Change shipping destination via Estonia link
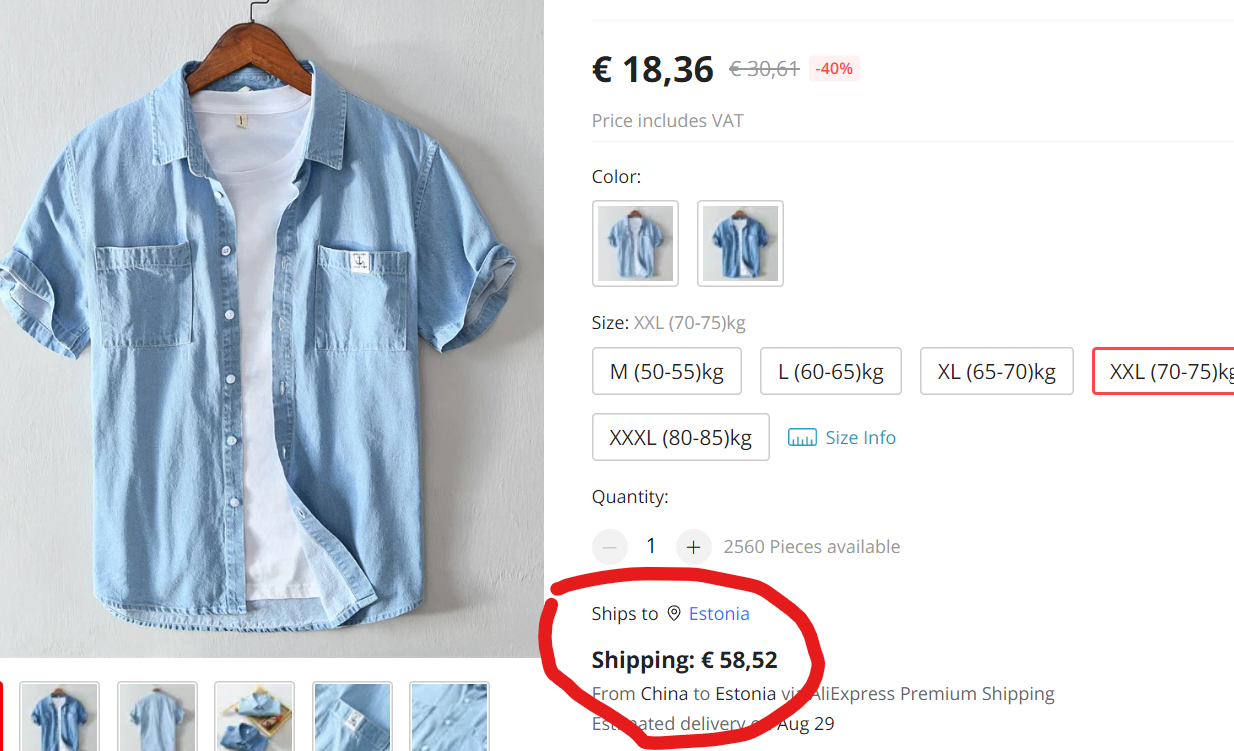This screenshot has width=1234, height=751. tap(719, 613)
